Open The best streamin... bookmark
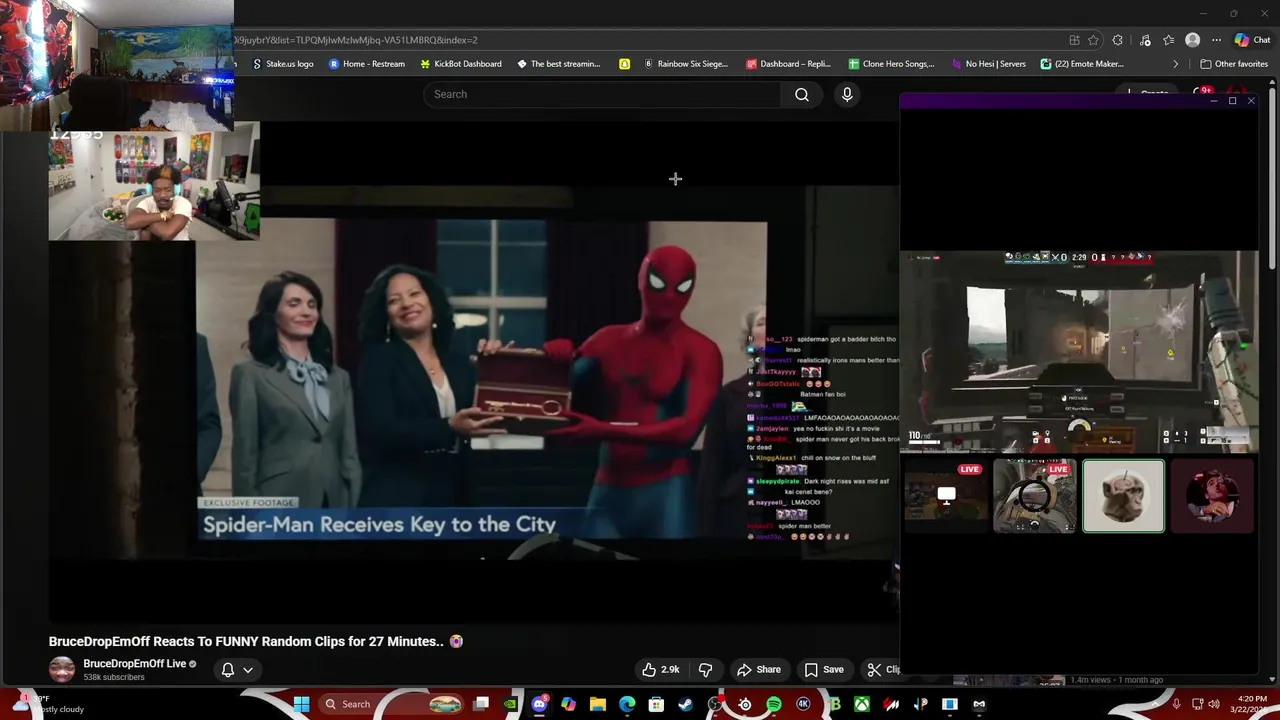Screen dimensions: 1280x720 click(559, 64)
